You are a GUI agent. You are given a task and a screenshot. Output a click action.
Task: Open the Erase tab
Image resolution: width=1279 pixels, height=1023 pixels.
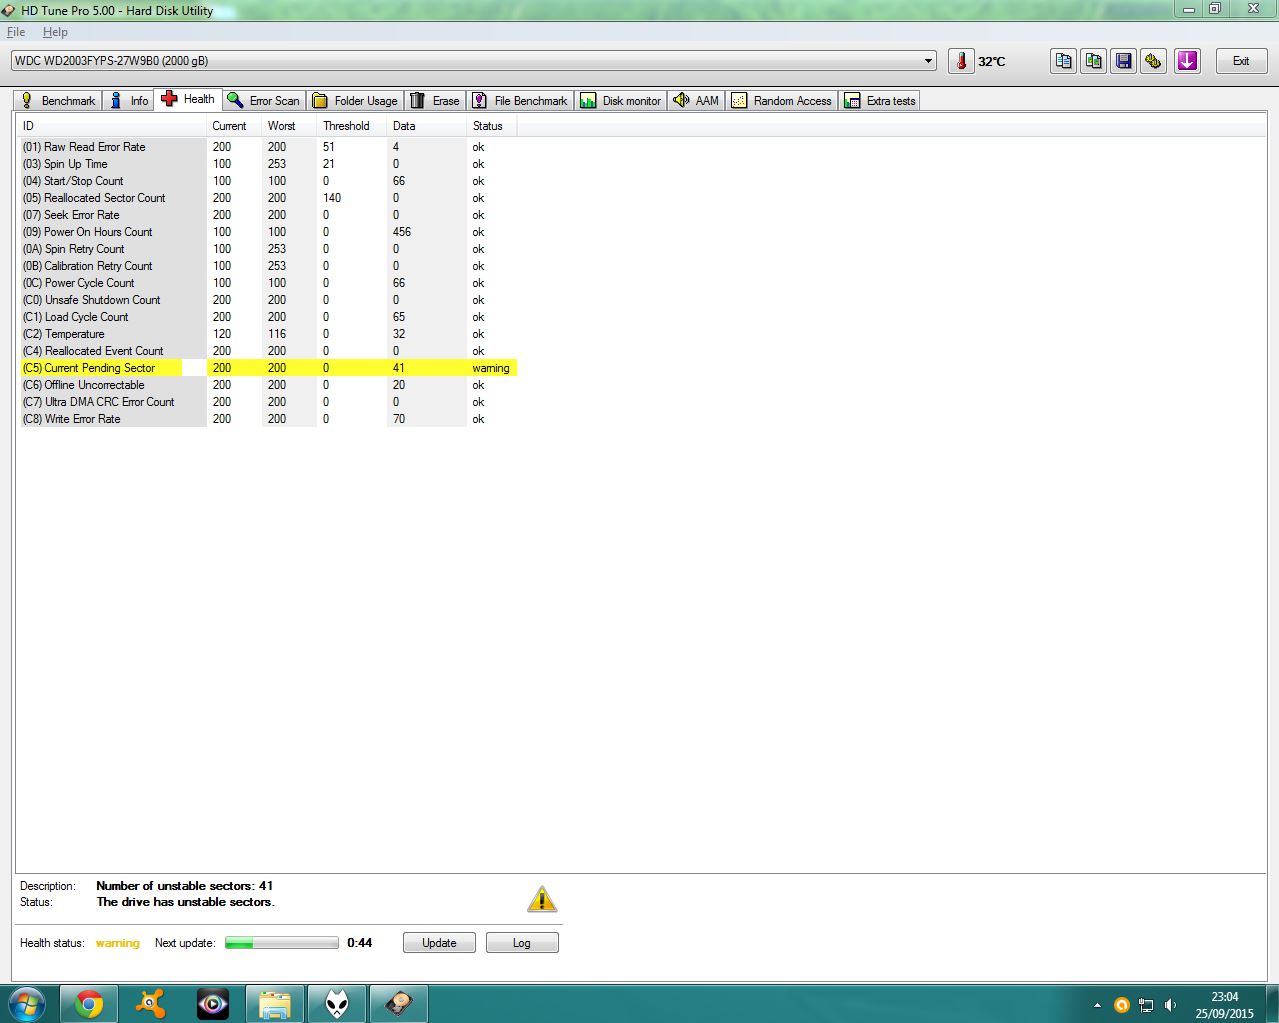coord(435,100)
